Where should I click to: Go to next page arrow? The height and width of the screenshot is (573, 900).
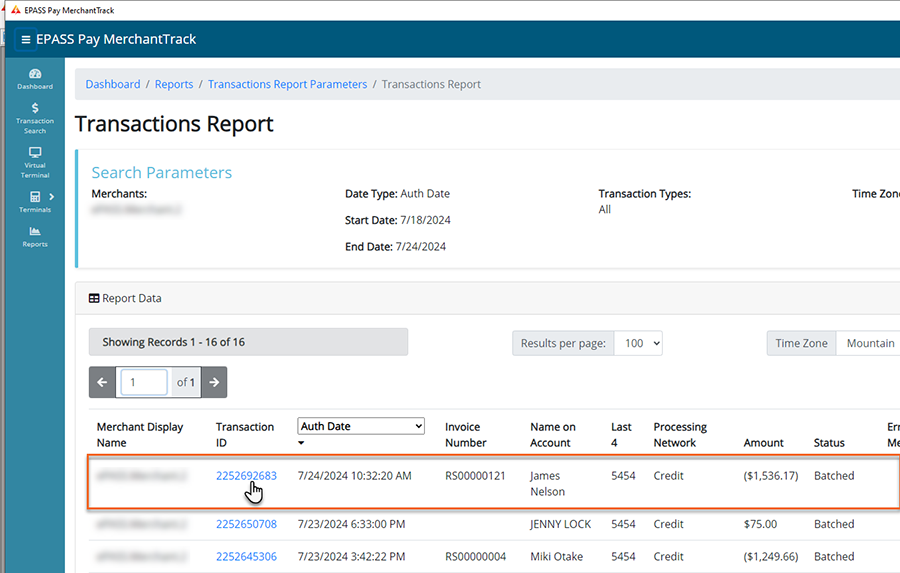pos(214,382)
